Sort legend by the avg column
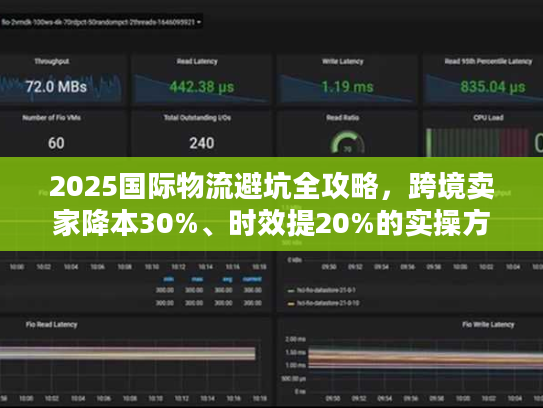Viewport: 543px width, 408px height. point(227,279)
